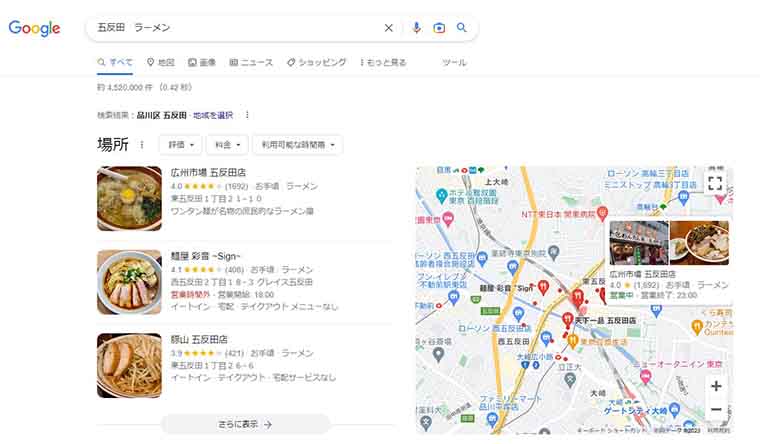The image size is (760, 444).
Task: Expand the 料金 filter dropdown
Action: click(x=227, y=144)
